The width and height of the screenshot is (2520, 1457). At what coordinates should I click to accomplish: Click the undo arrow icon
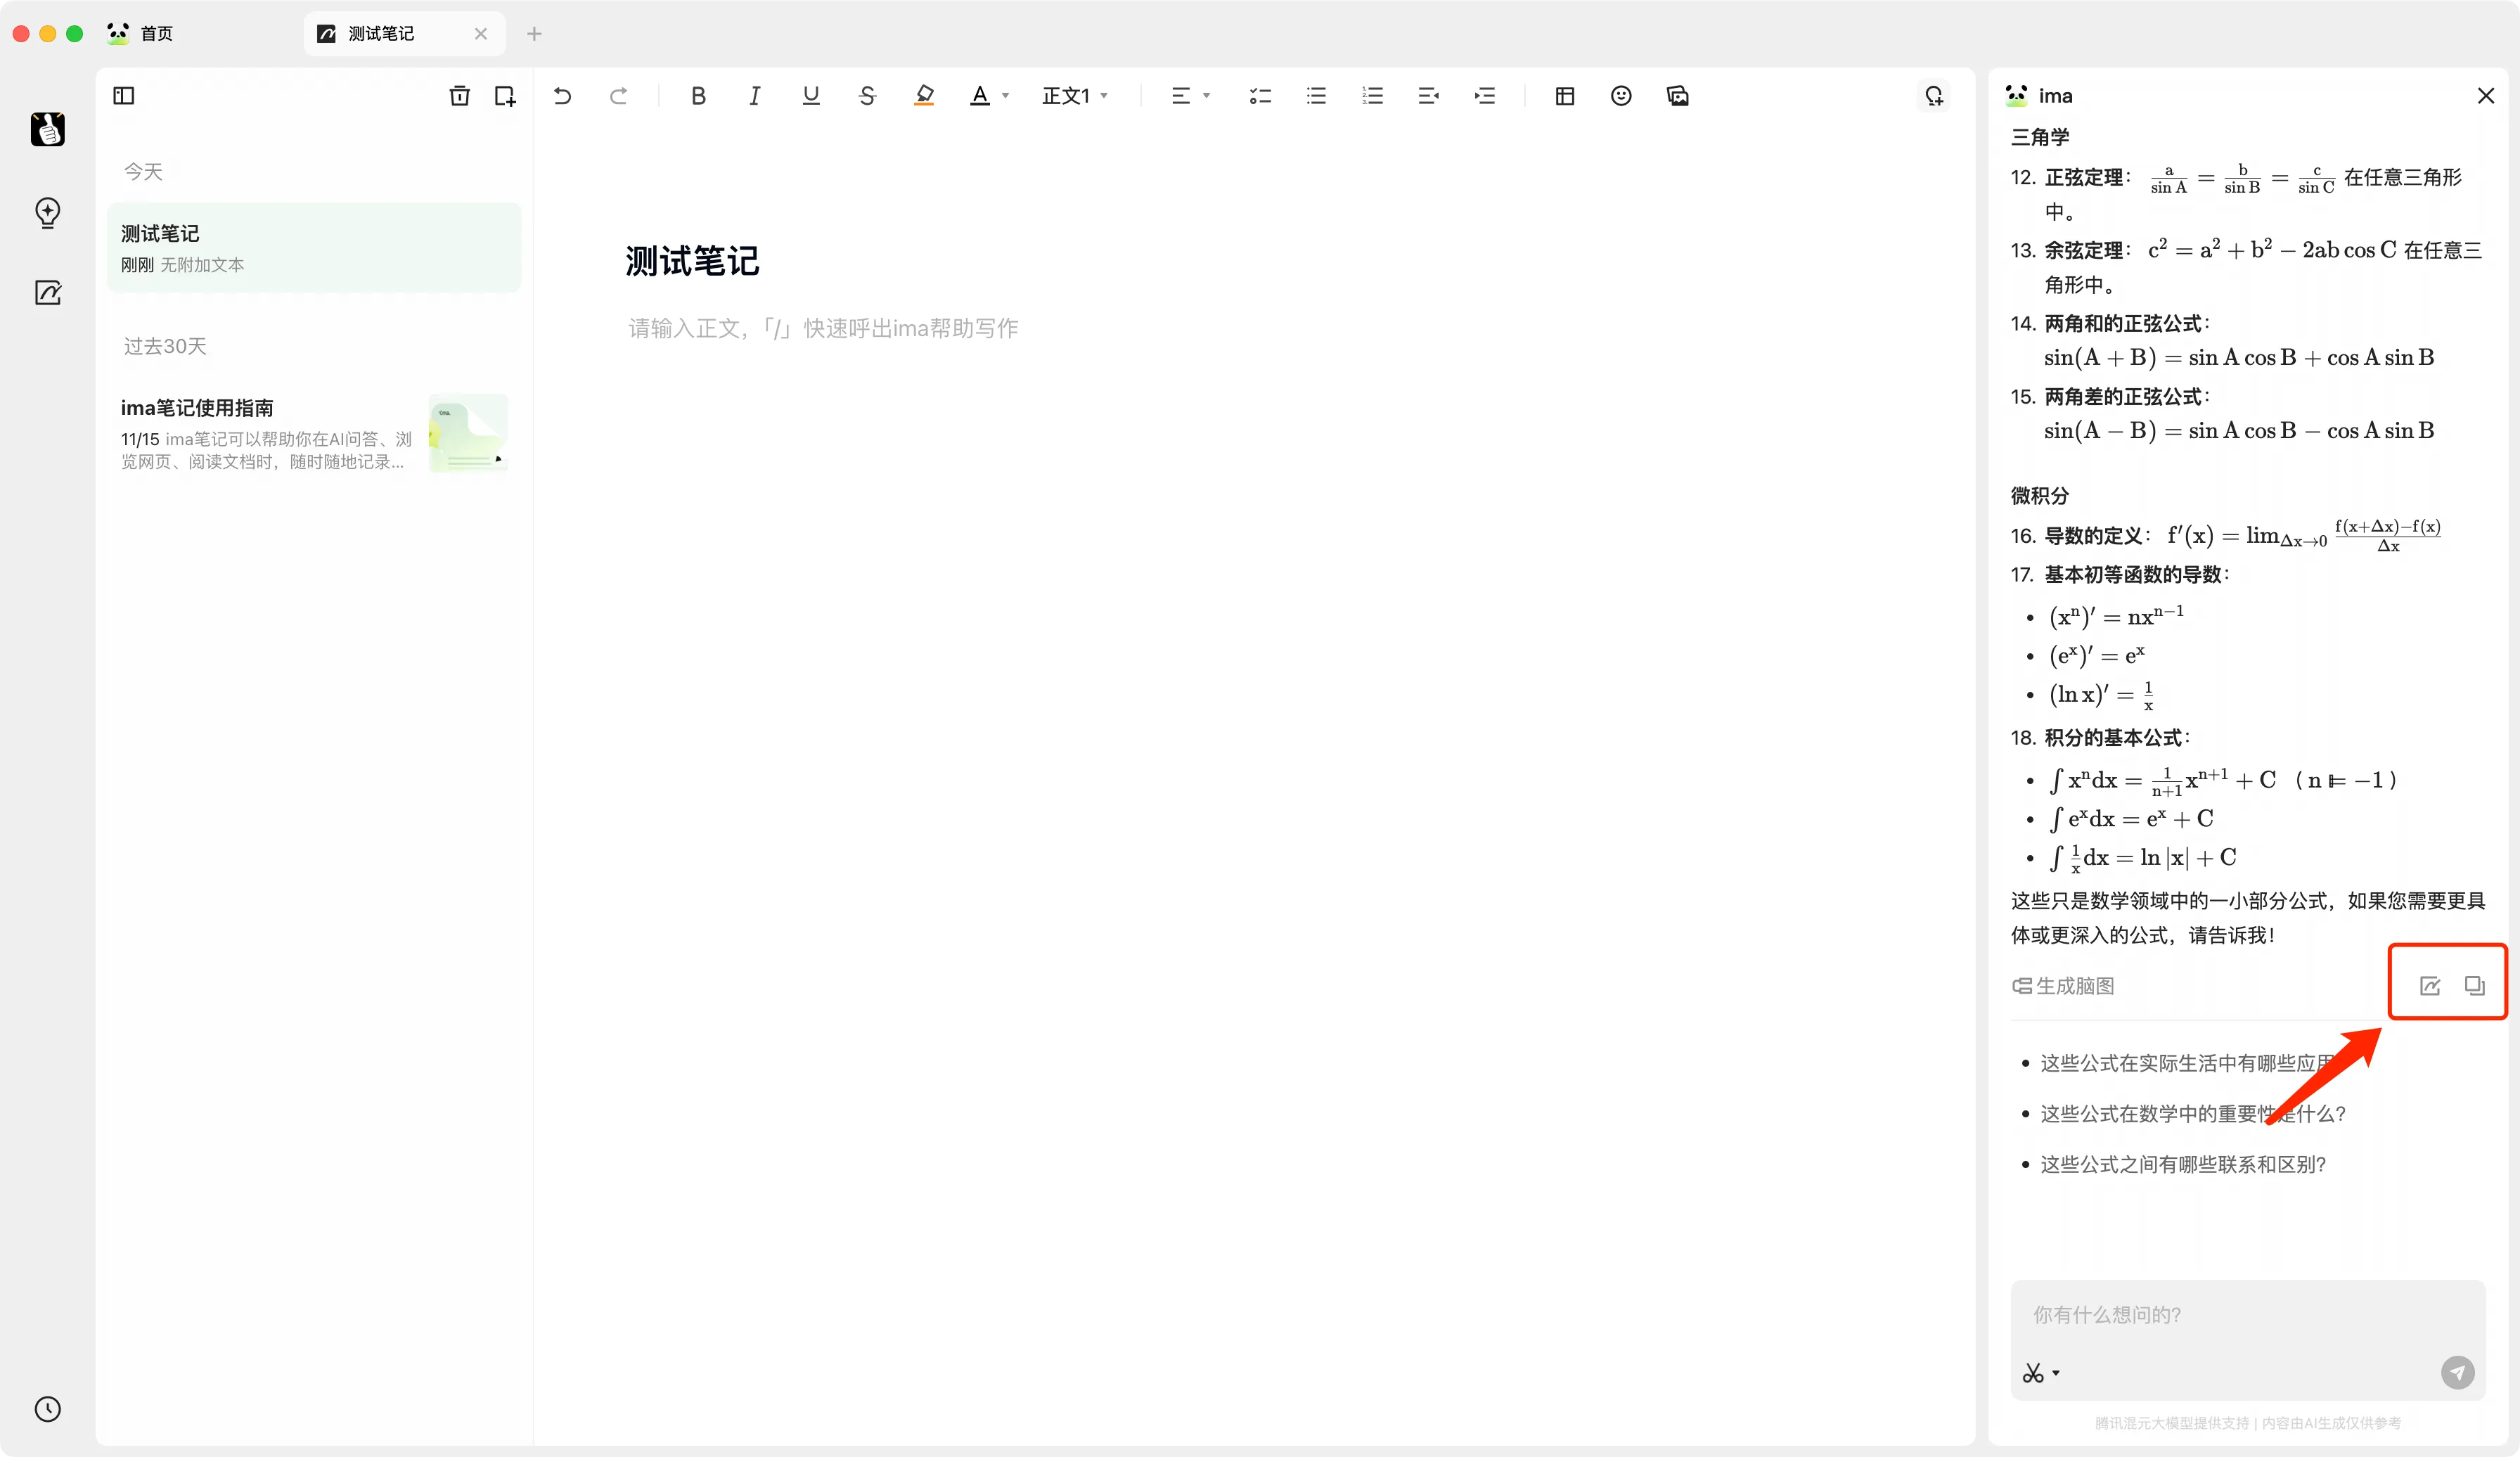(562, 96)
